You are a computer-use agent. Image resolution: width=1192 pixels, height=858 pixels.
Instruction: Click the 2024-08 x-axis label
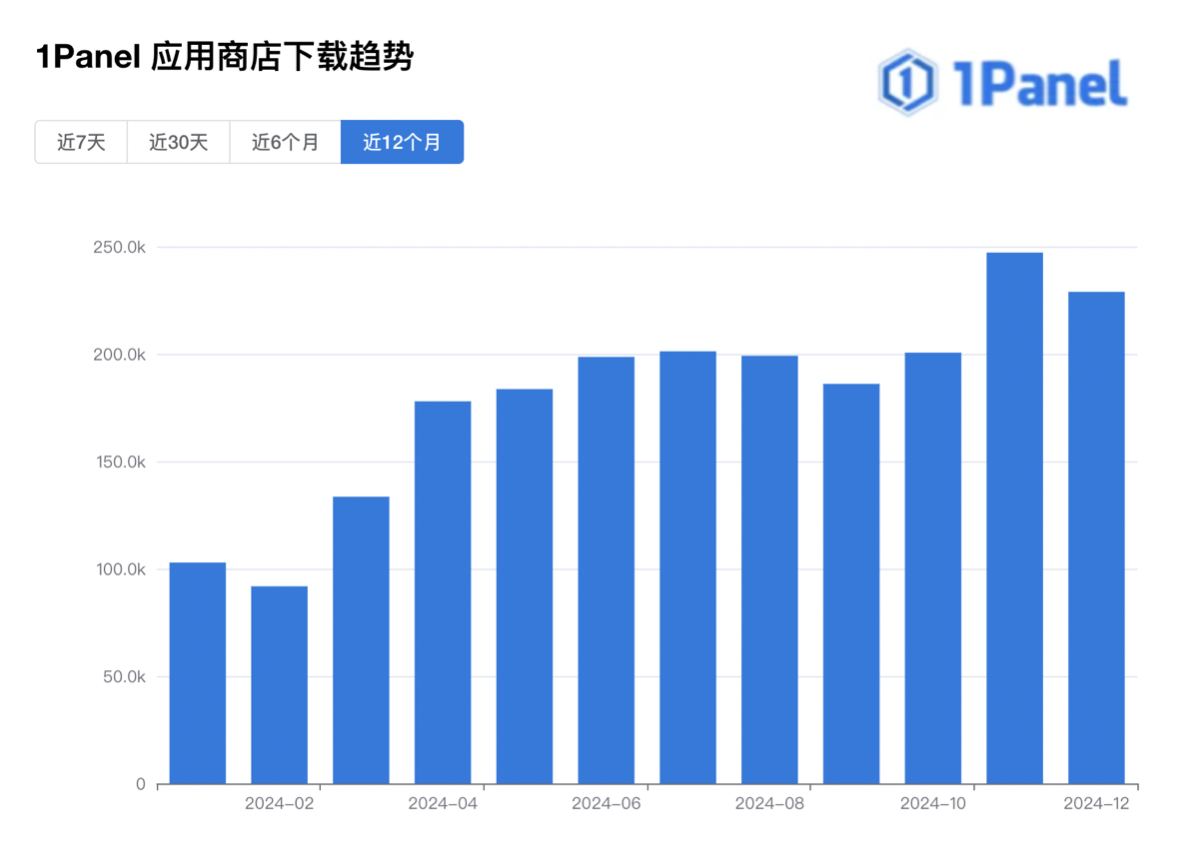(x=769, y=803)
